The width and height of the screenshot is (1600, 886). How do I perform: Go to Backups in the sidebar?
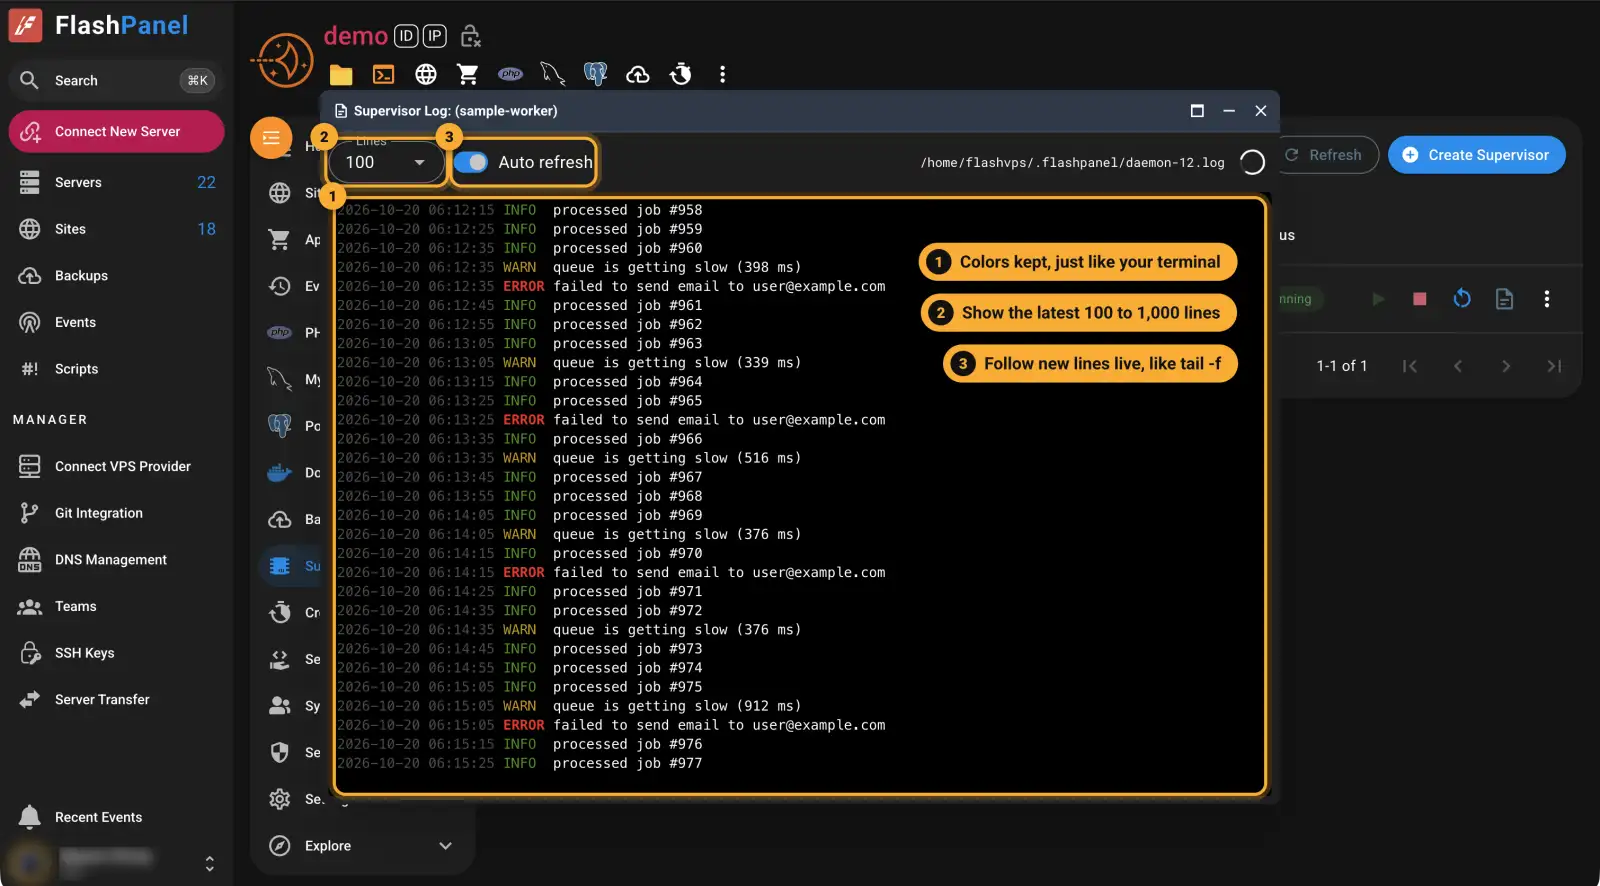(116, 276)
